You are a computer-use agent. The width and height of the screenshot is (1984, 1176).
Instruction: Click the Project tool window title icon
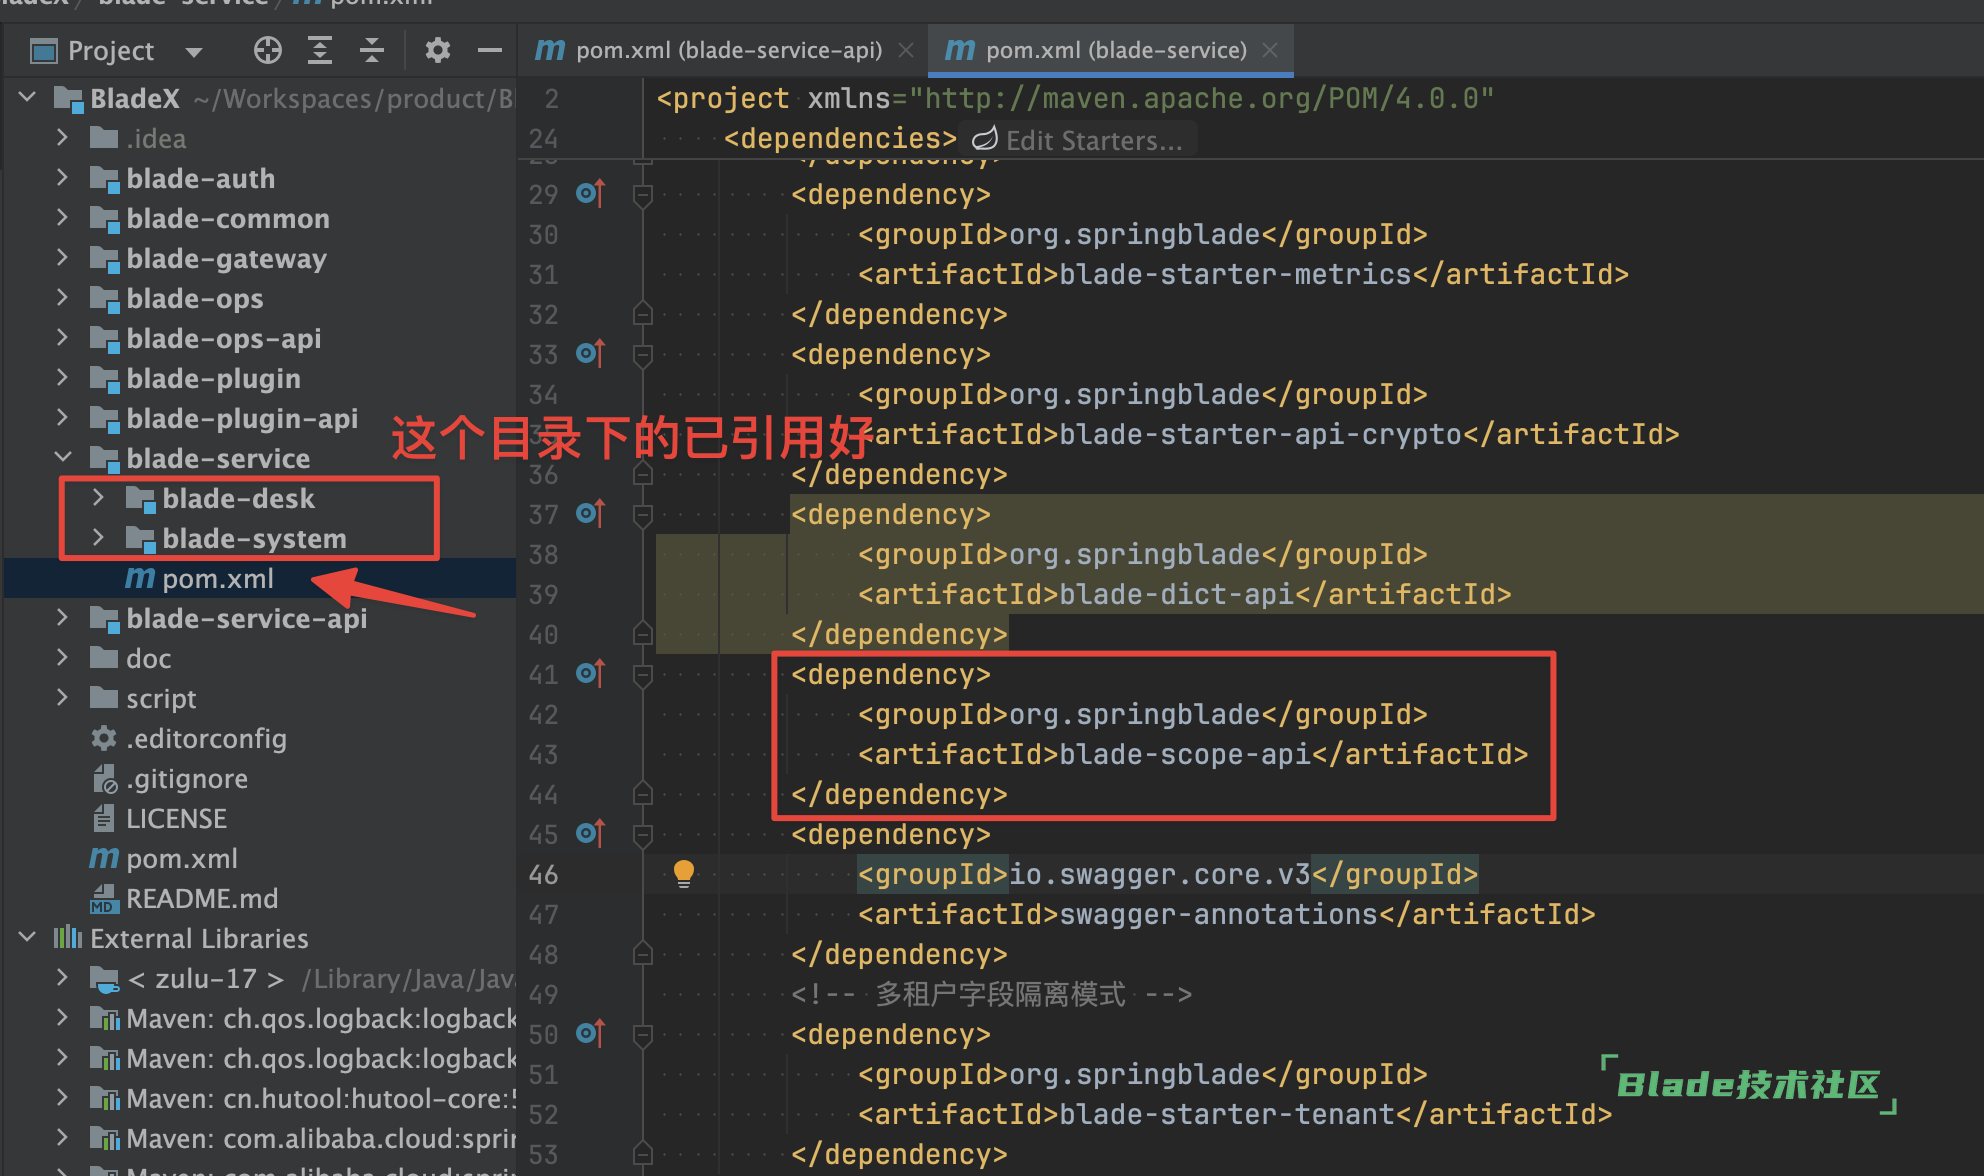(x=43, y=51)
